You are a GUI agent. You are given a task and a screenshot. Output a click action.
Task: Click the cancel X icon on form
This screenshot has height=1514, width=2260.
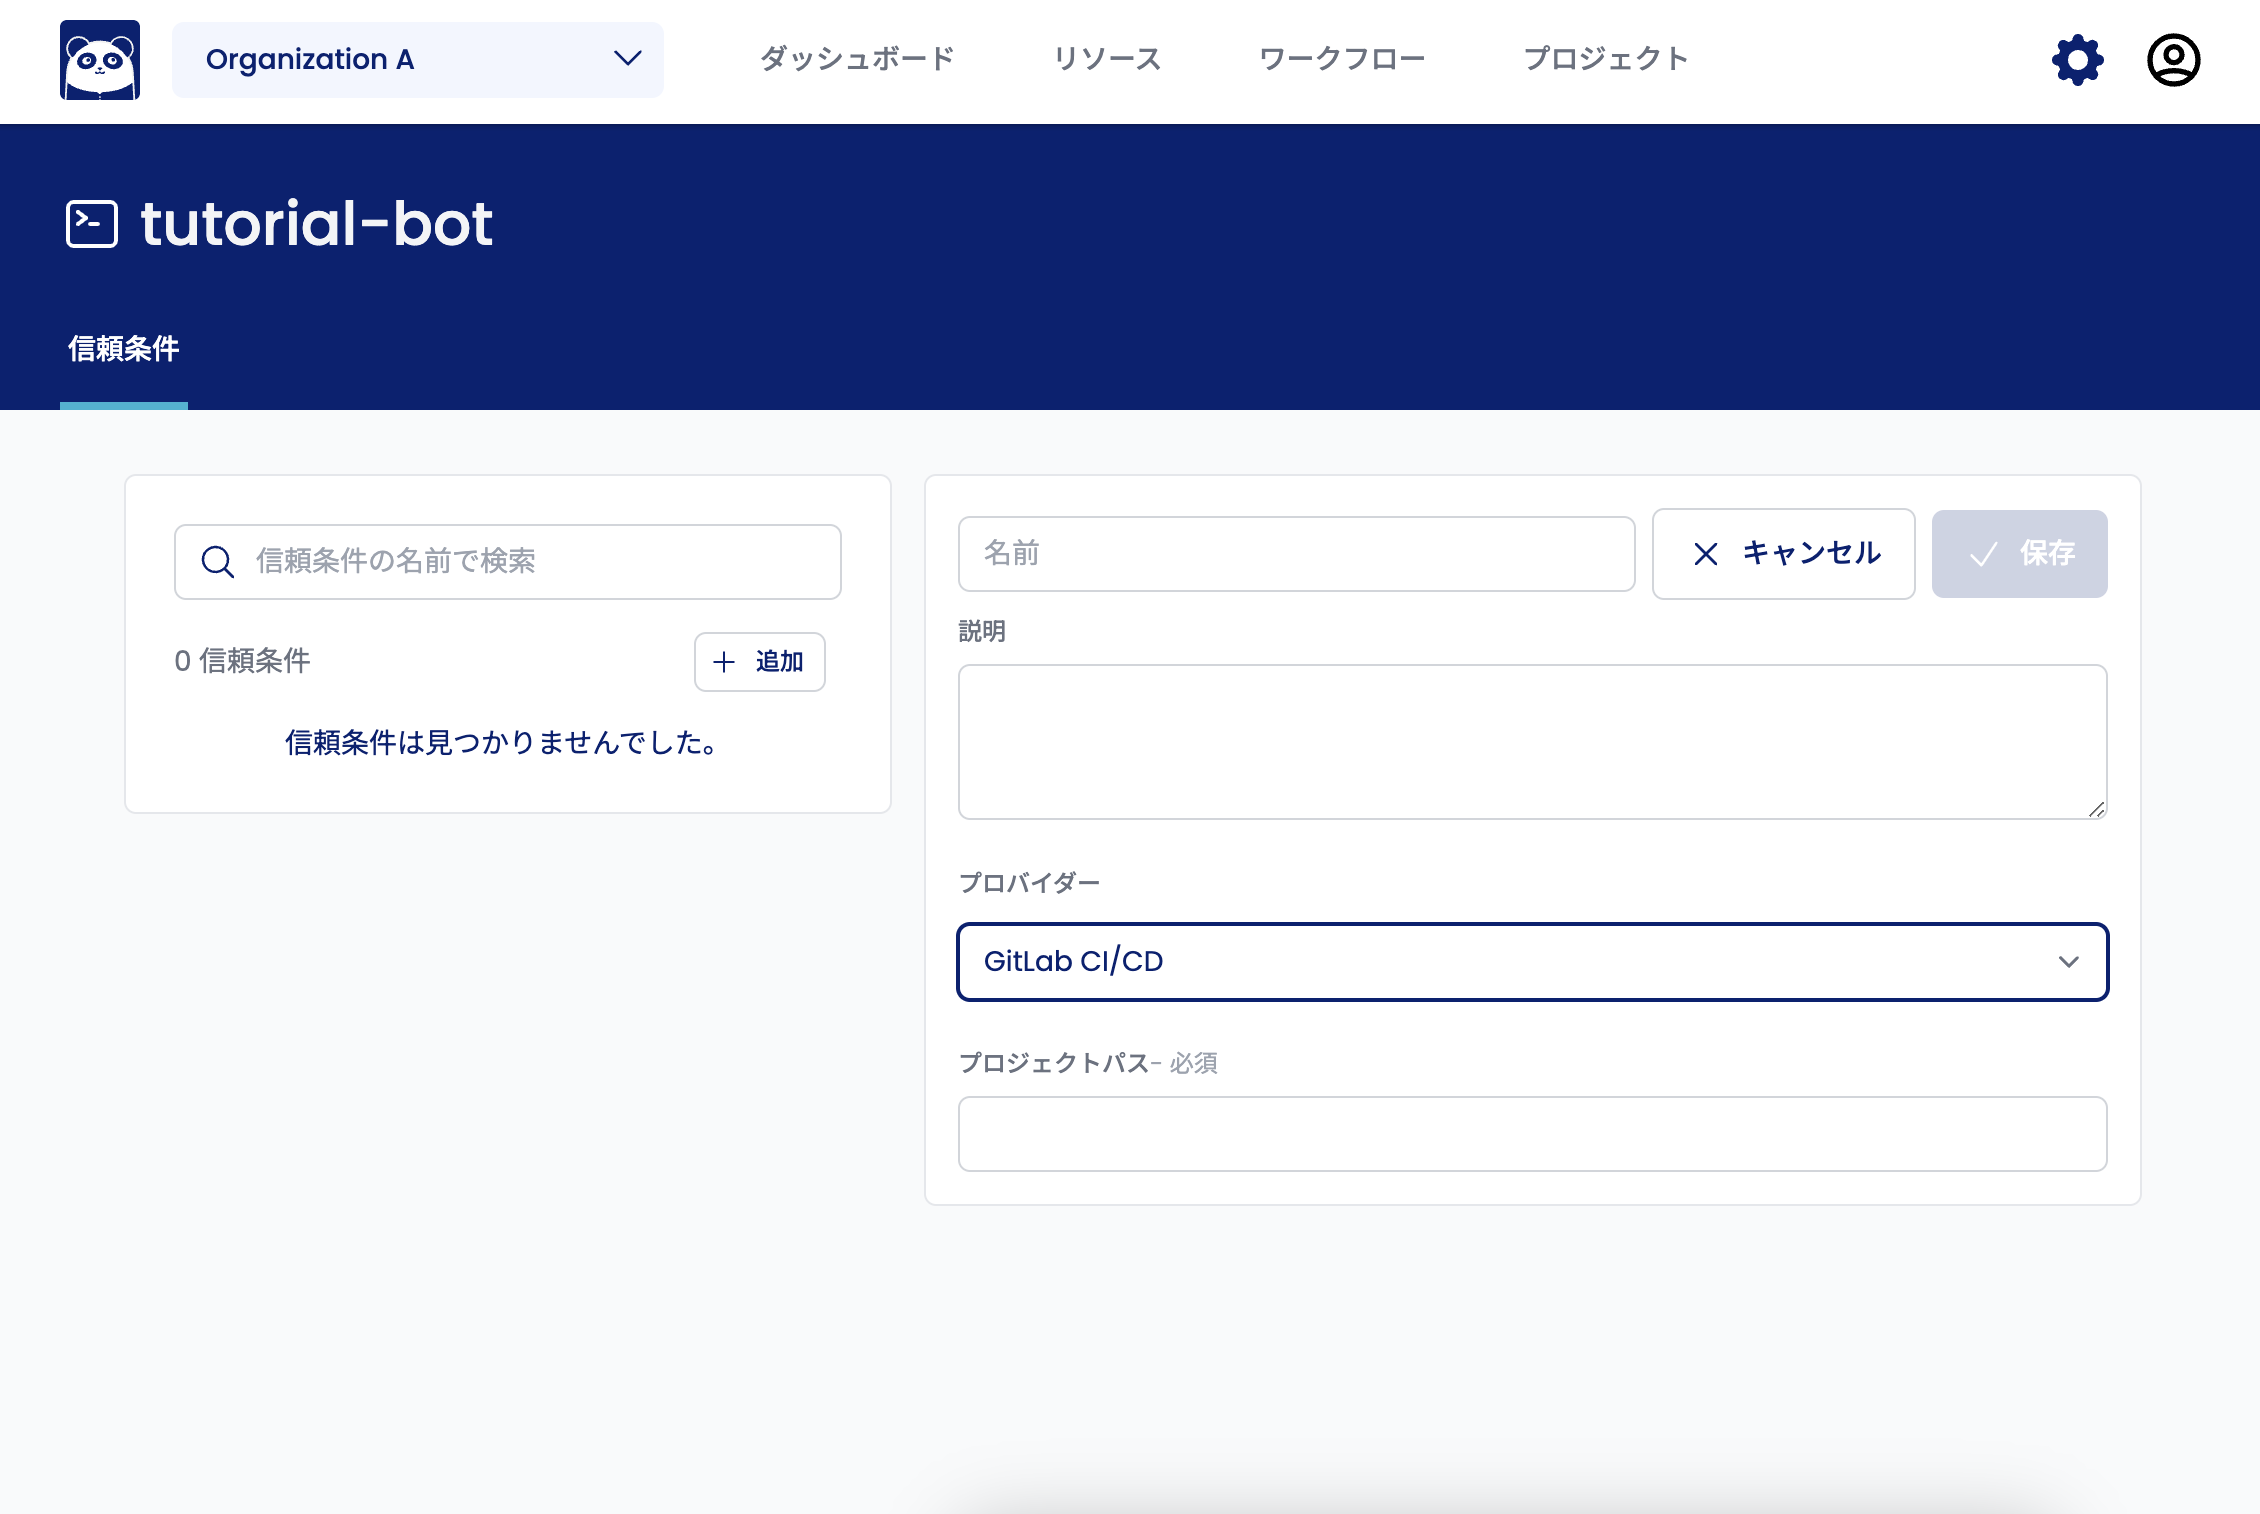coord(1706,551)
